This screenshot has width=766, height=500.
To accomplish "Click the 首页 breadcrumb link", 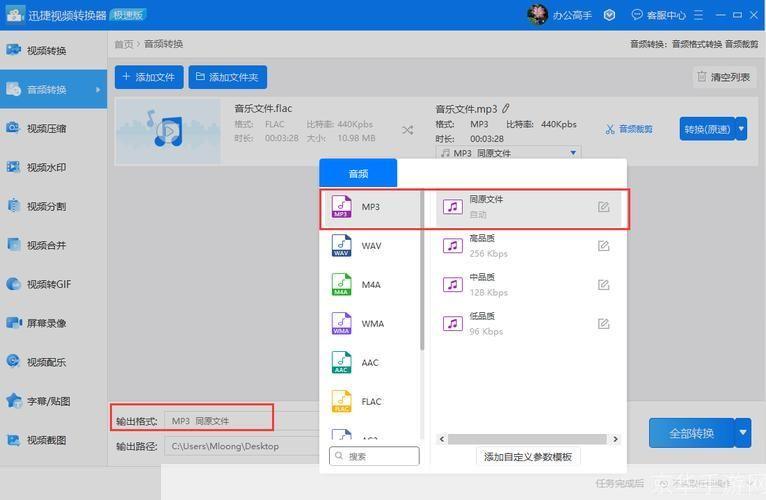I will 124,44.
